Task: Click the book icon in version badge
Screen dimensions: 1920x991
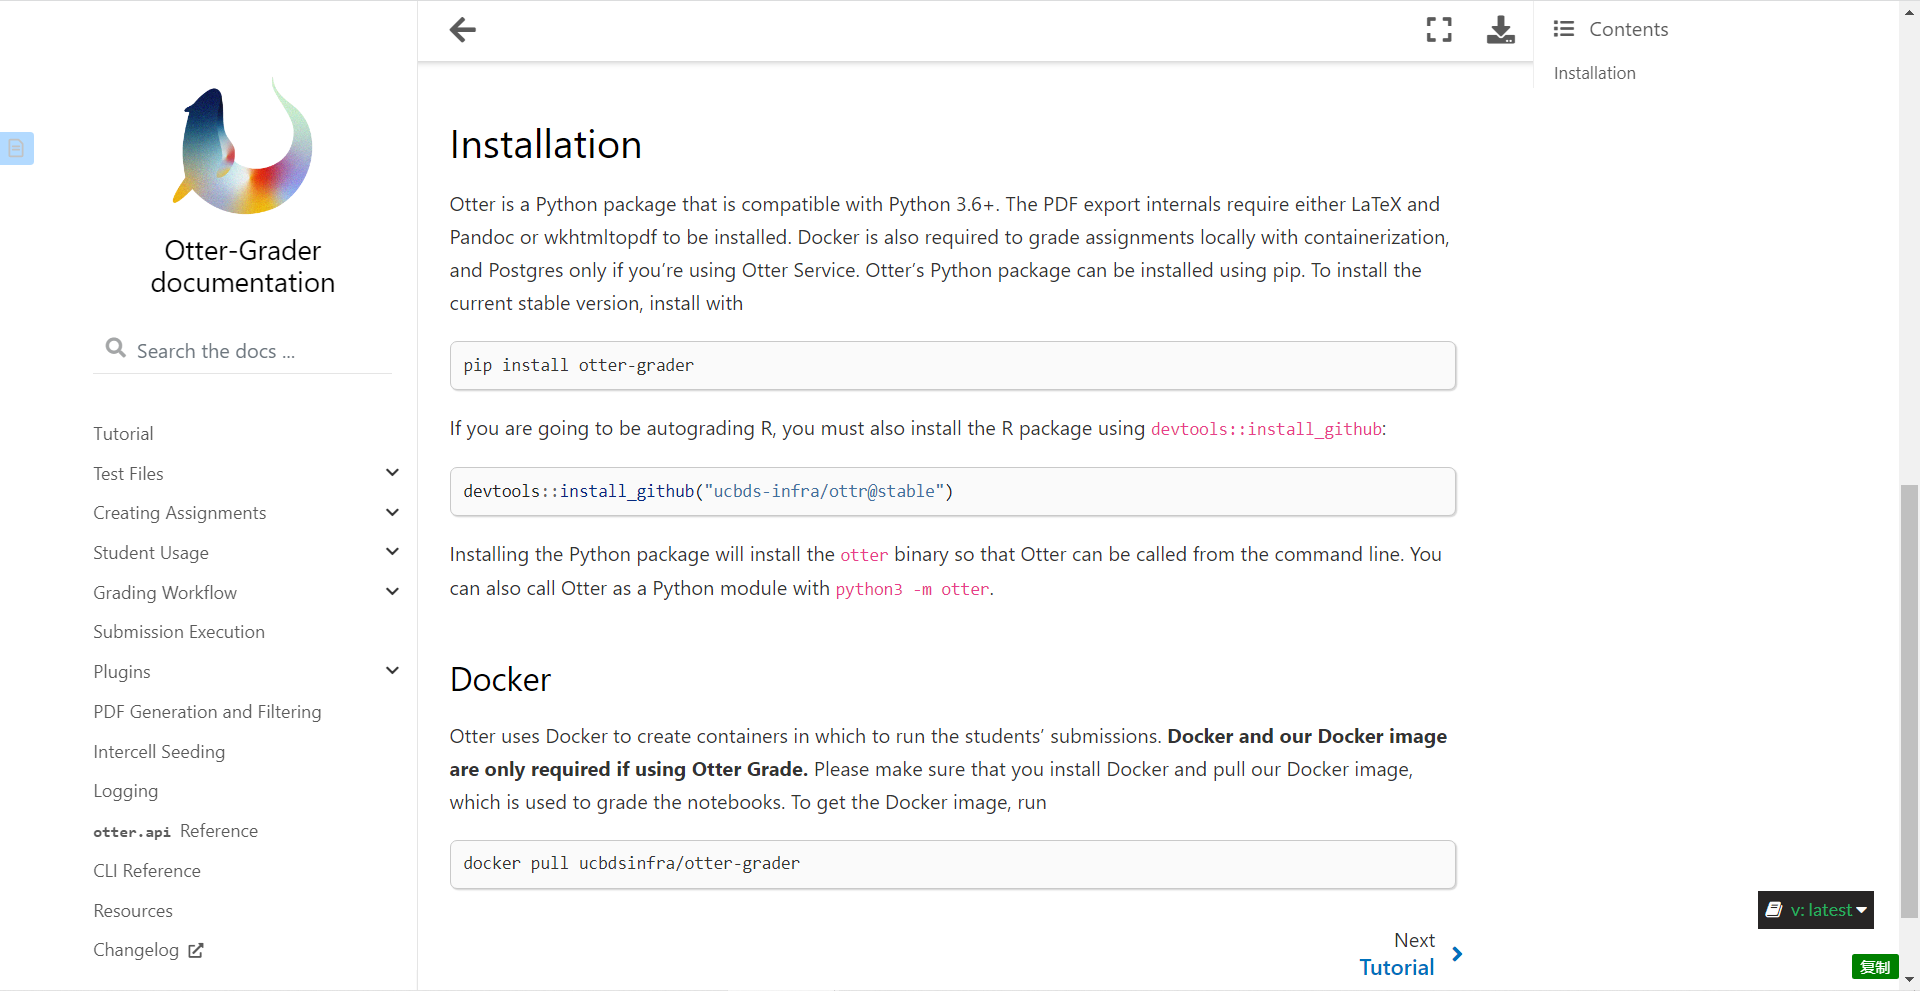Action: click(x=1774, y=910)
